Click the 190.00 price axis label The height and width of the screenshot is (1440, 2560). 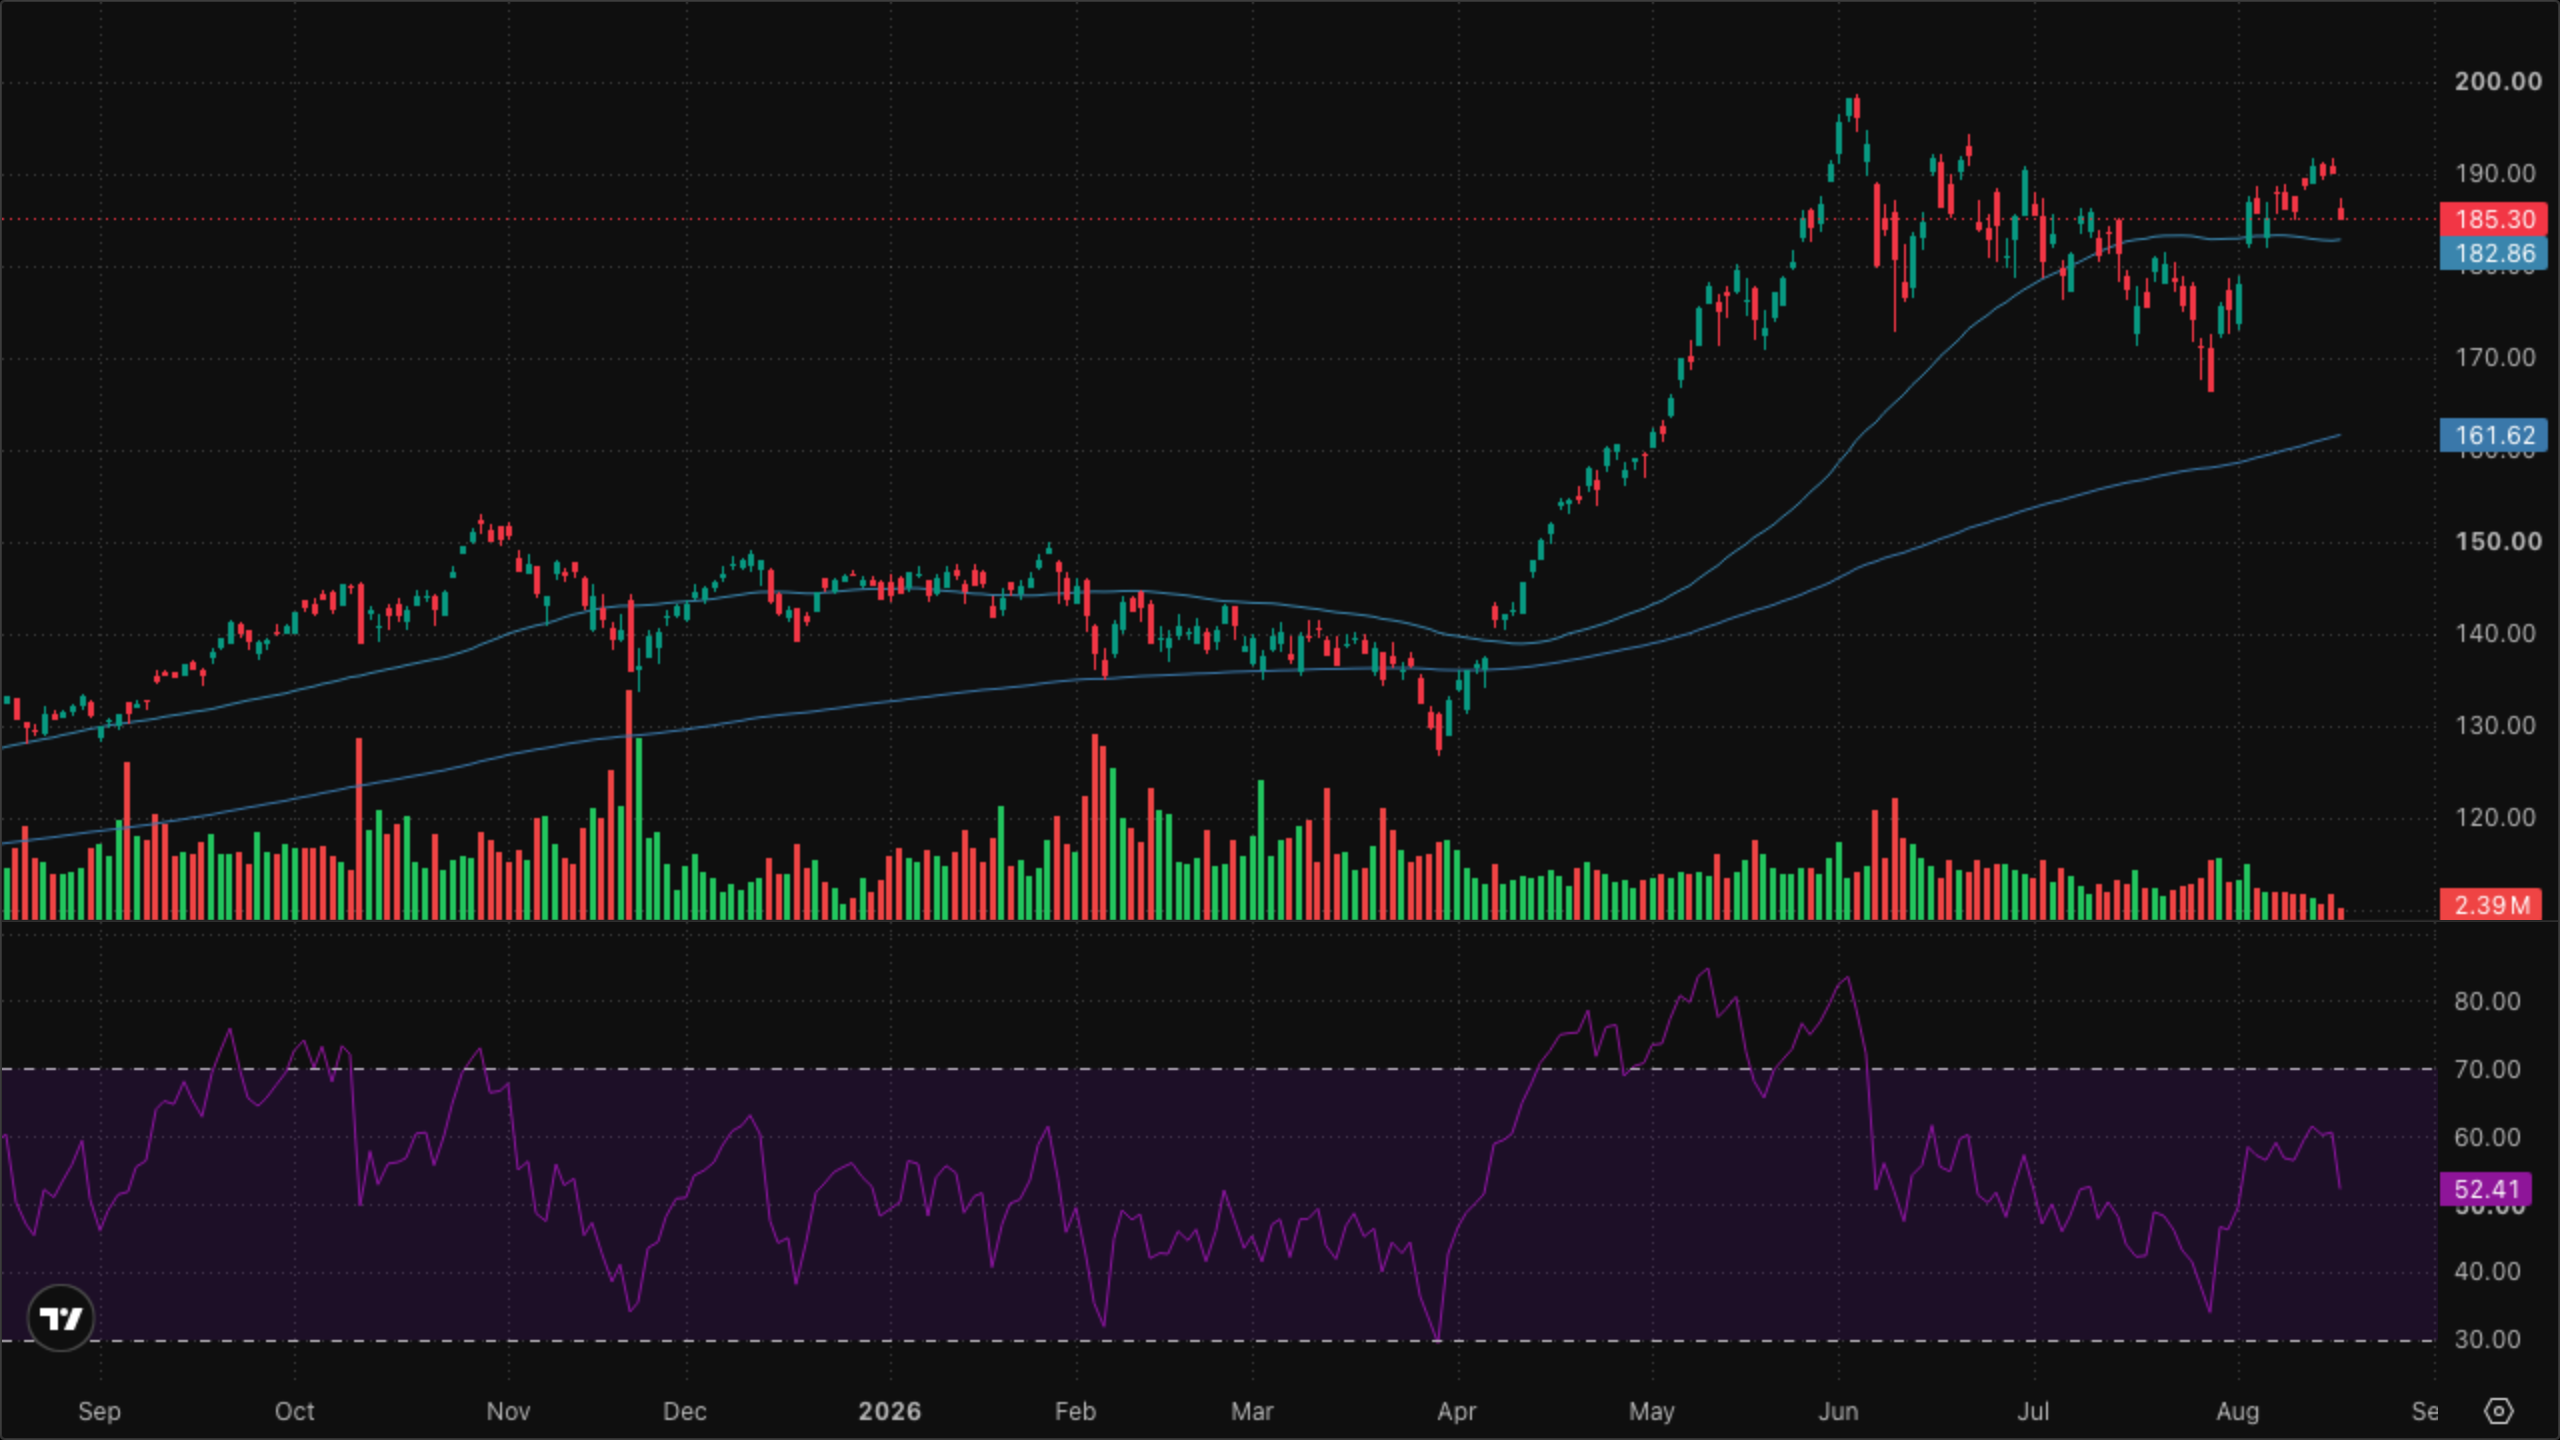tap(2496, 174)
